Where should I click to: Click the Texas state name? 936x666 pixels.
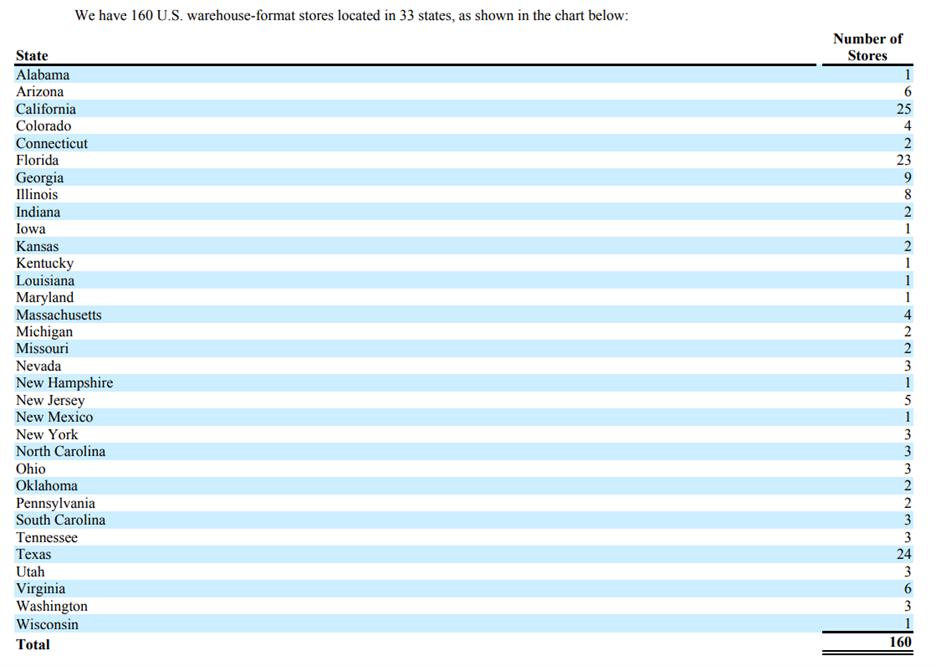[x=33, y=554]
